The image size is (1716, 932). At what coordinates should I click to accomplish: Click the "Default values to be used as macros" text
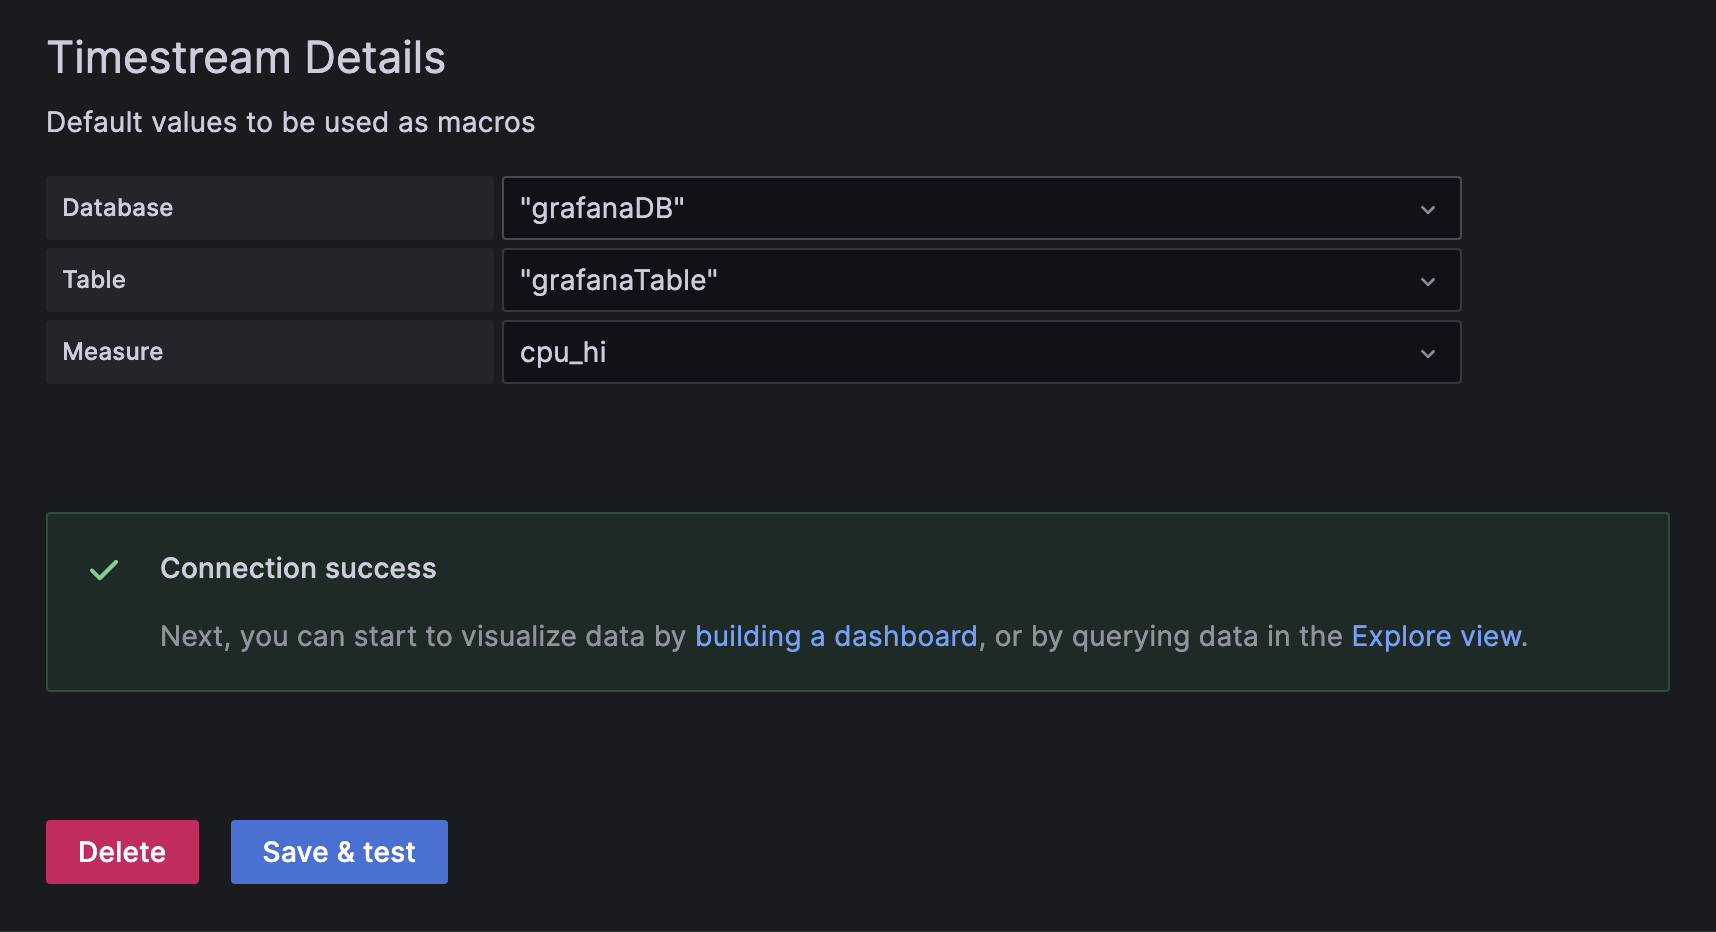(291, 122)
